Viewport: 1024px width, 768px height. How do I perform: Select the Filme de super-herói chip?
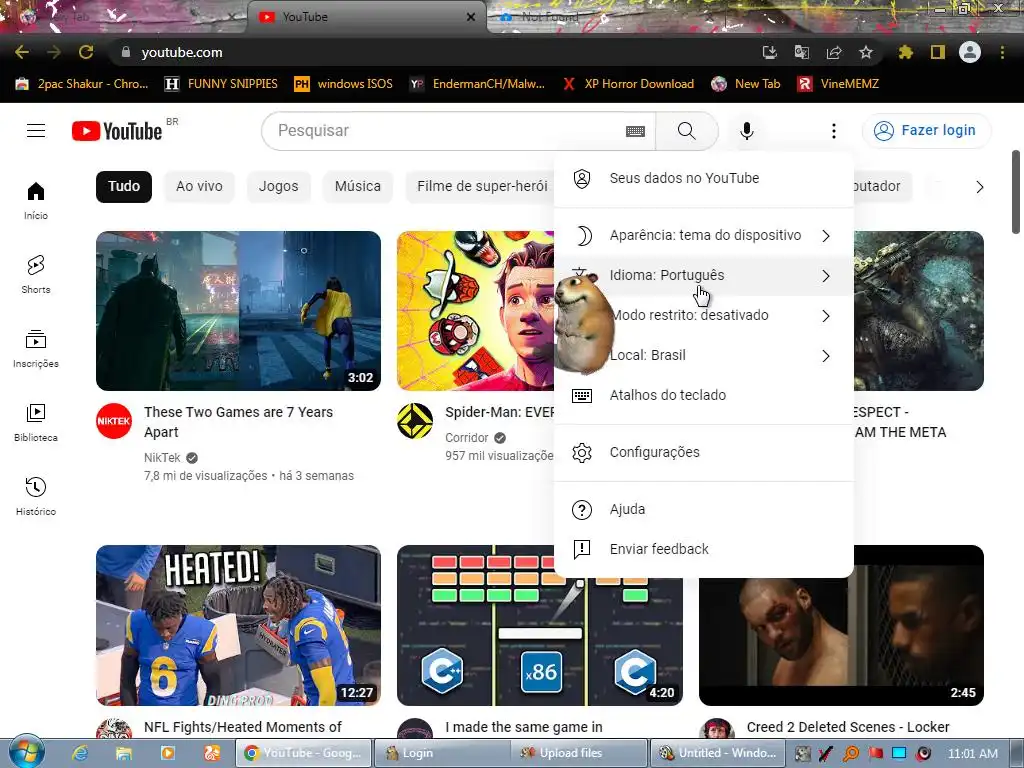[481, 187]
